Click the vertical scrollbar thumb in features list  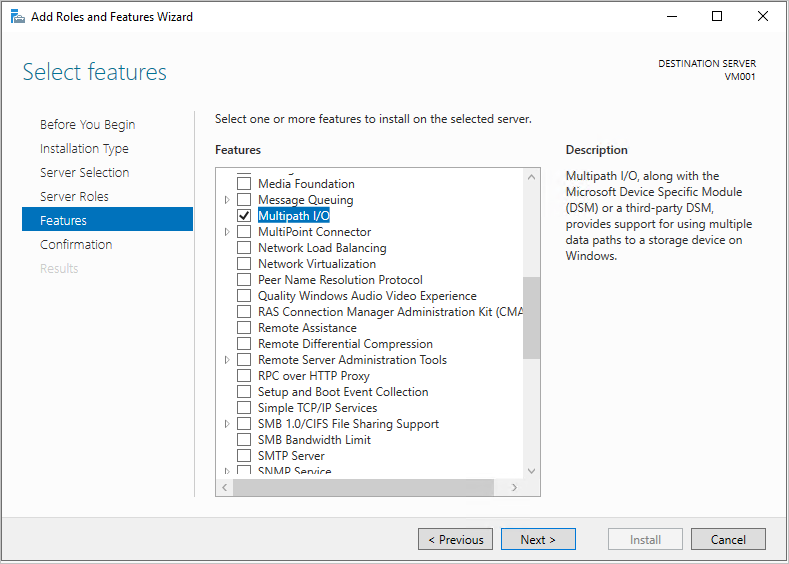point(531,317)
